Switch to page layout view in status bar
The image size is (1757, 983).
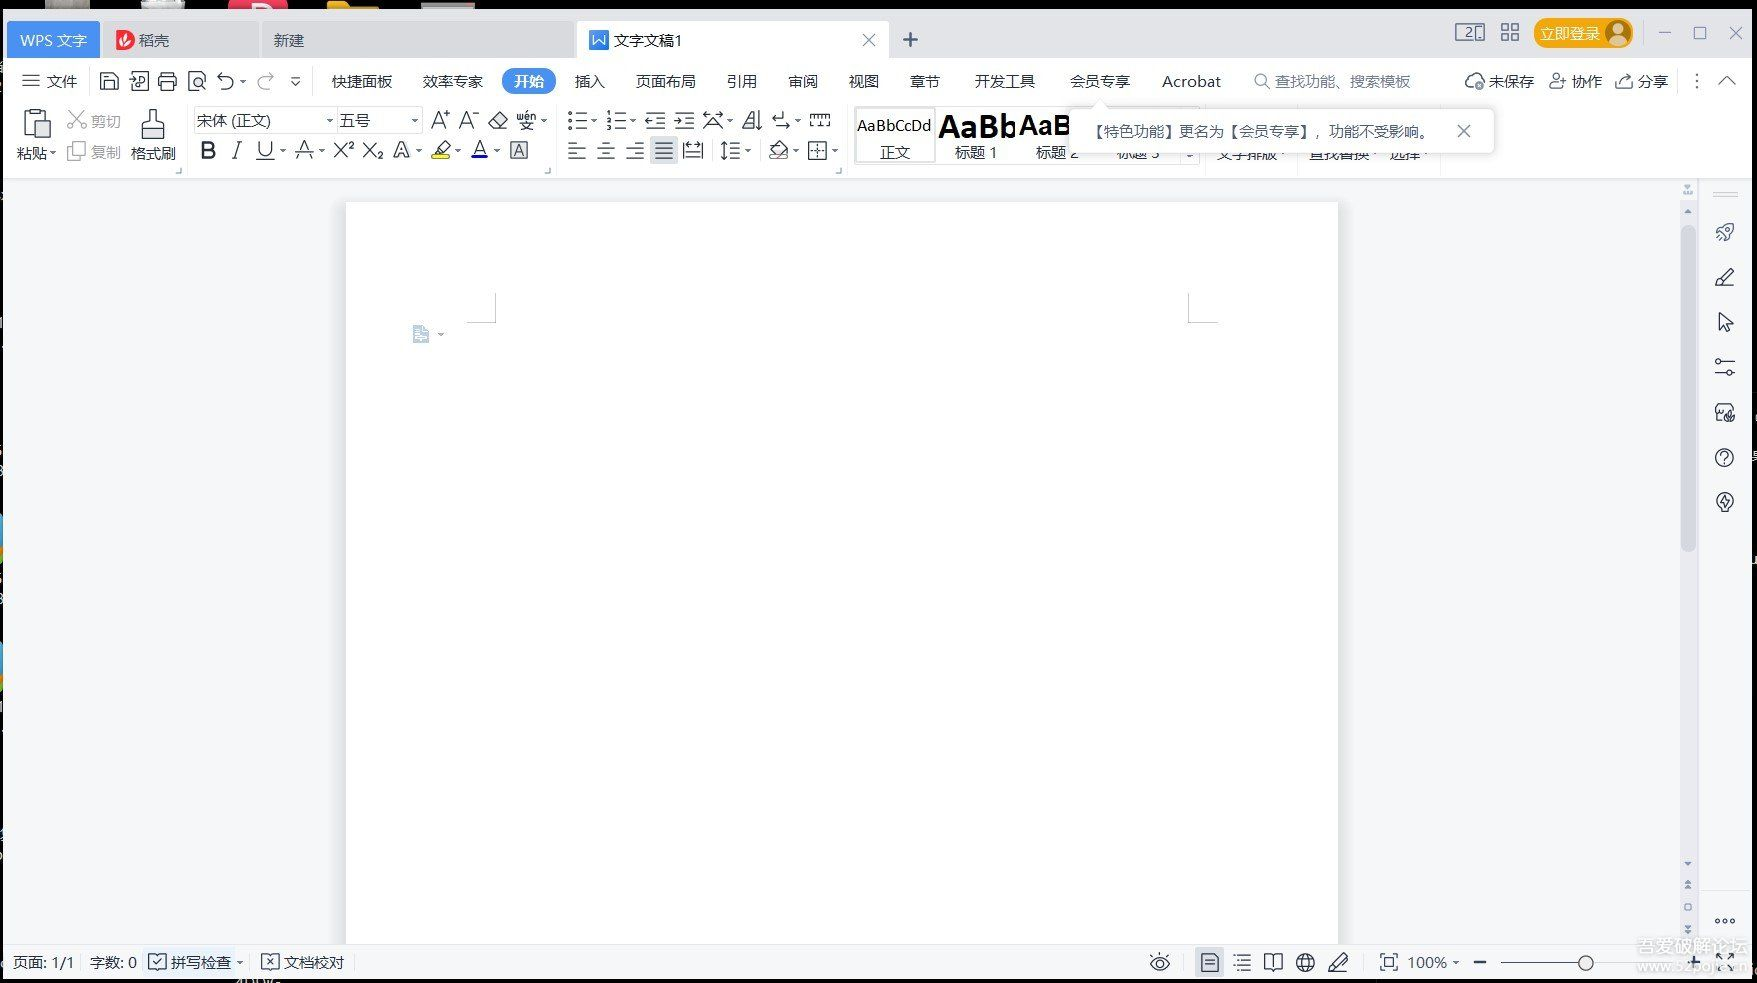point(1209,962)
